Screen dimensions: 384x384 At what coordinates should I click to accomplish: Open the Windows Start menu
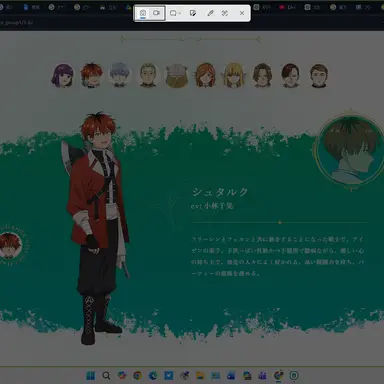(91, 376)
